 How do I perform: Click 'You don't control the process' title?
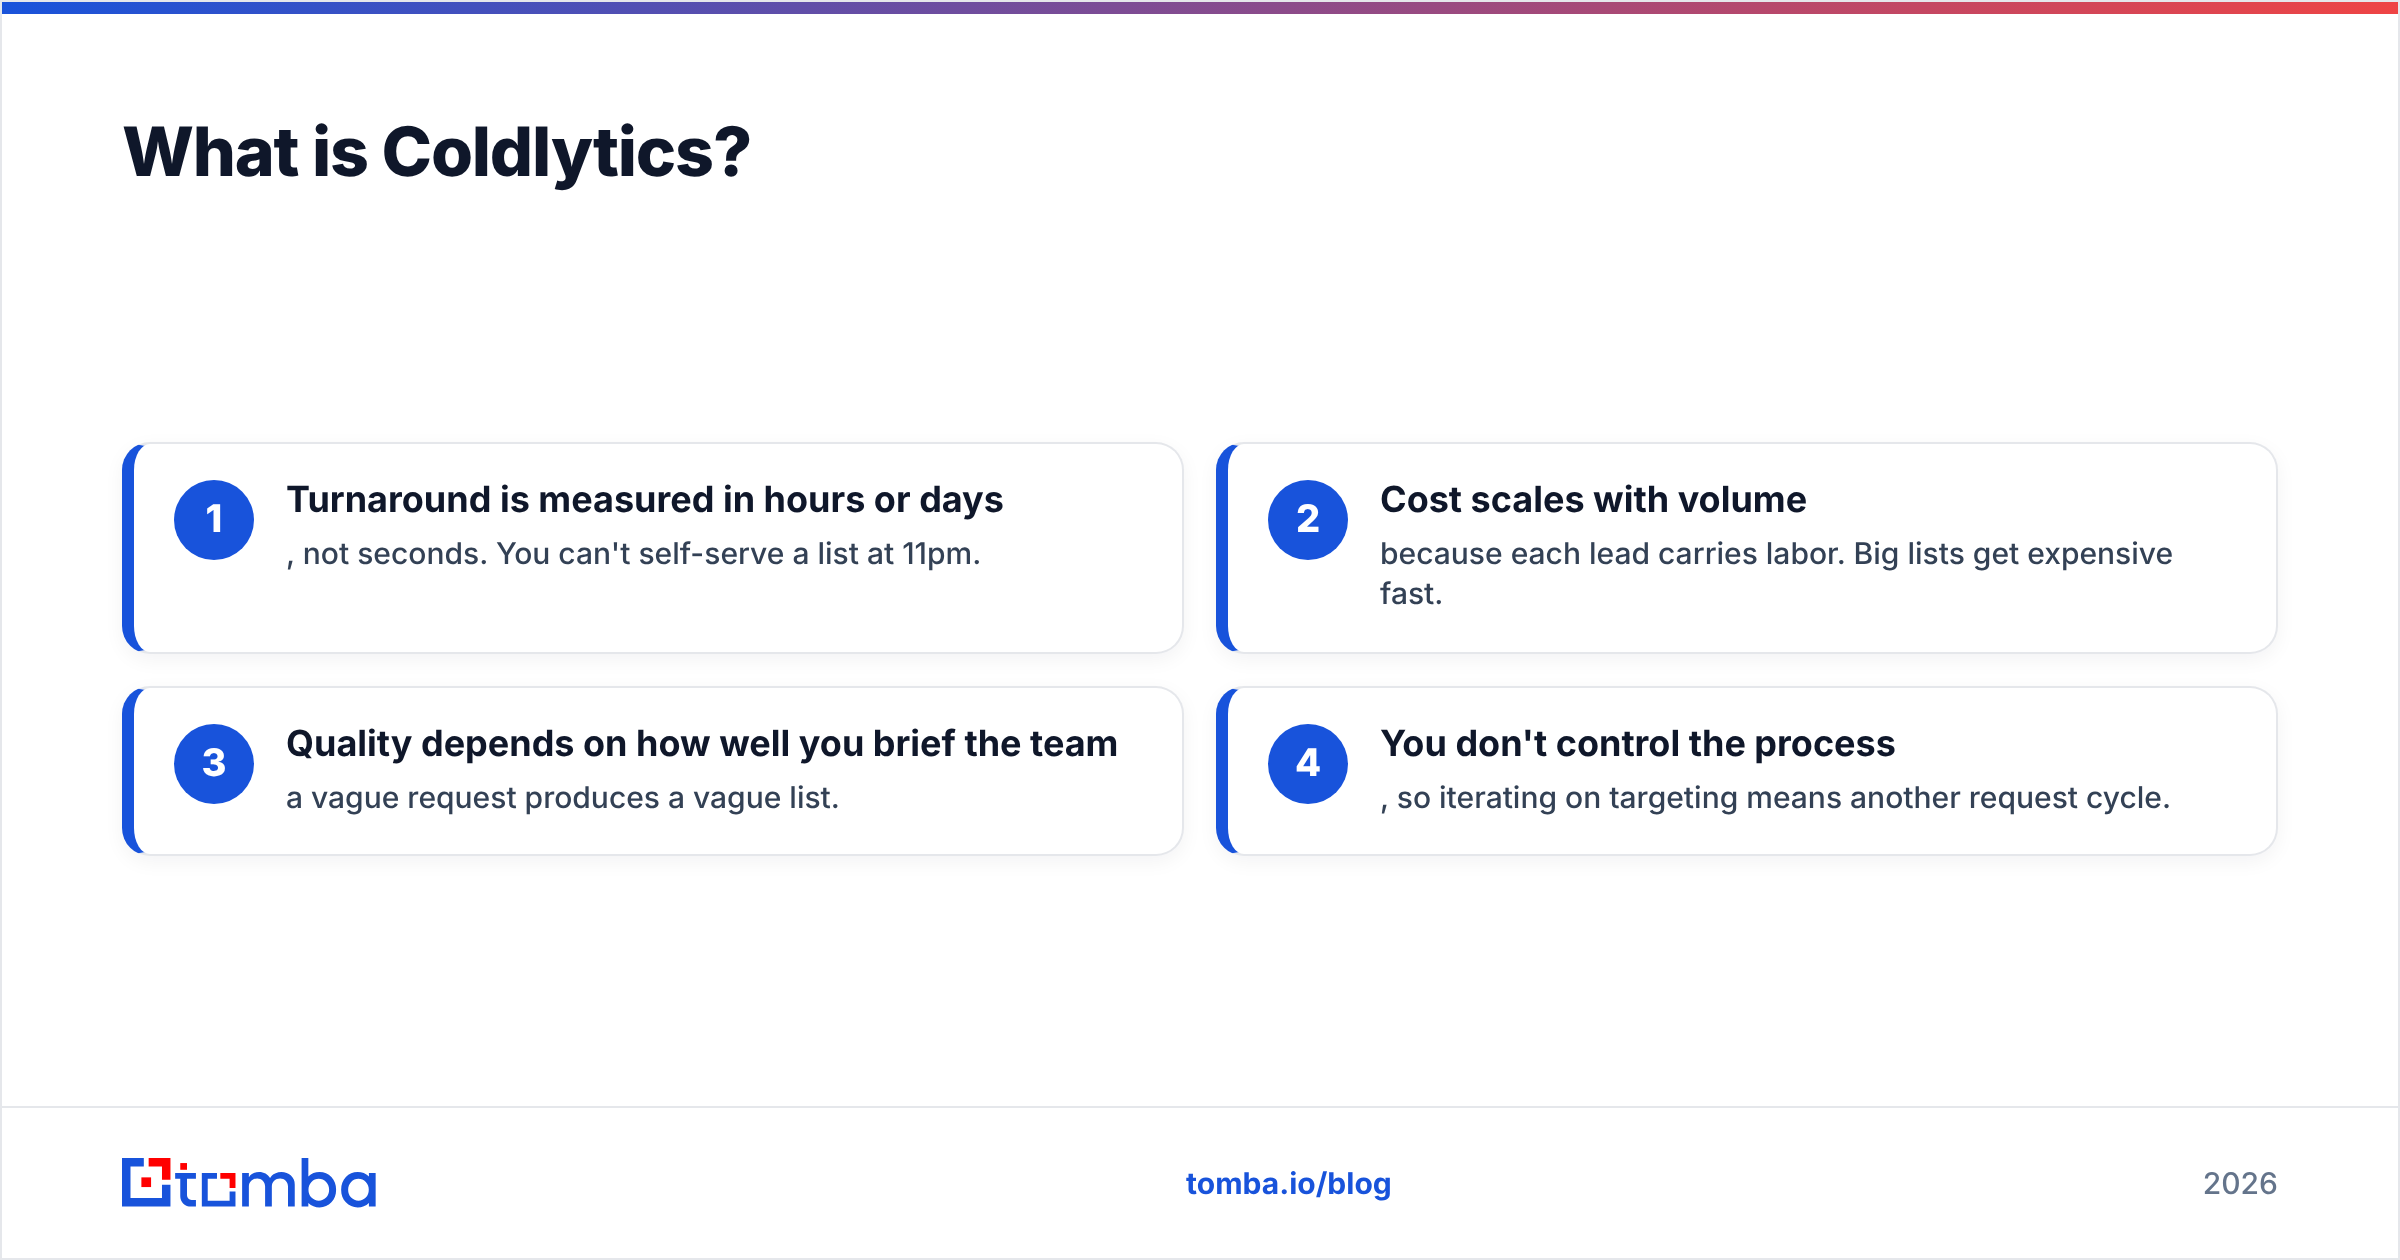[x=1637, y=744]
